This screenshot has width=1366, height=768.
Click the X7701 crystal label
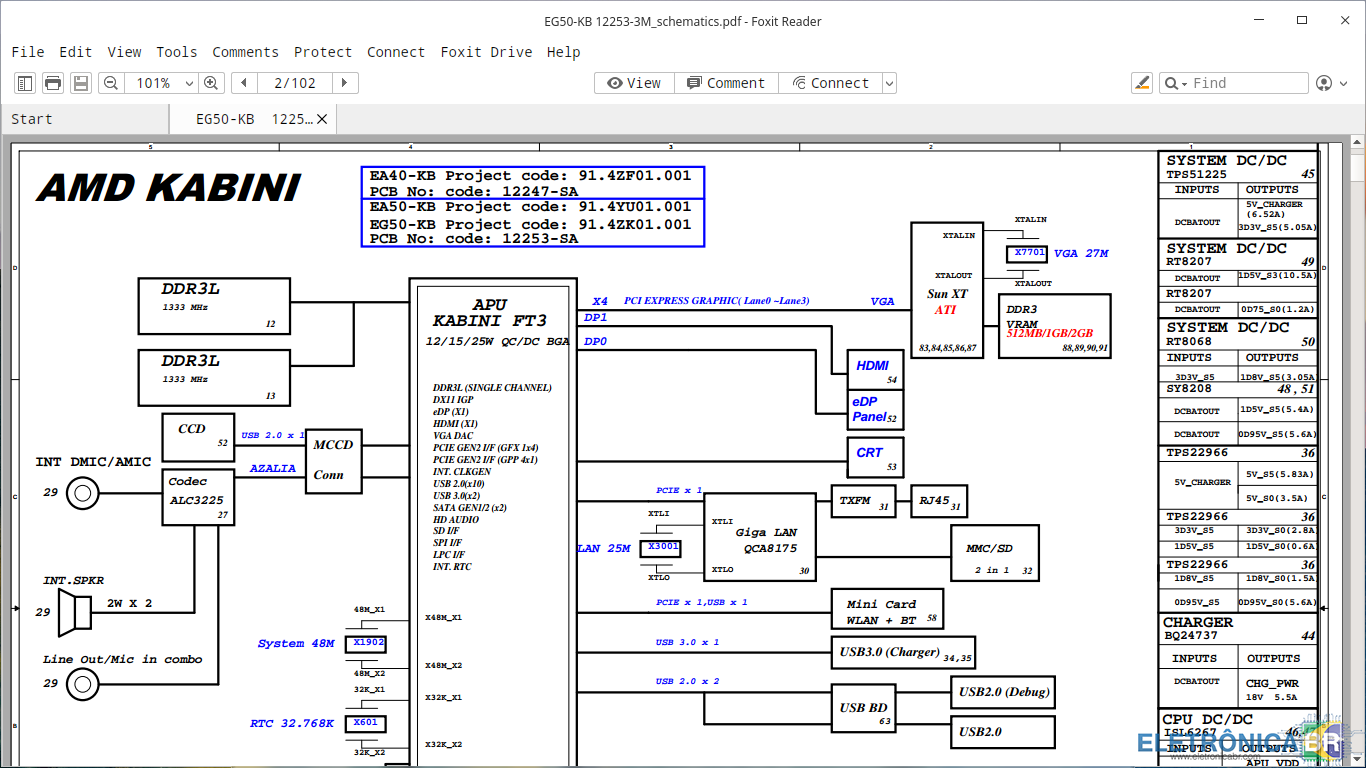click(1028, 253)
